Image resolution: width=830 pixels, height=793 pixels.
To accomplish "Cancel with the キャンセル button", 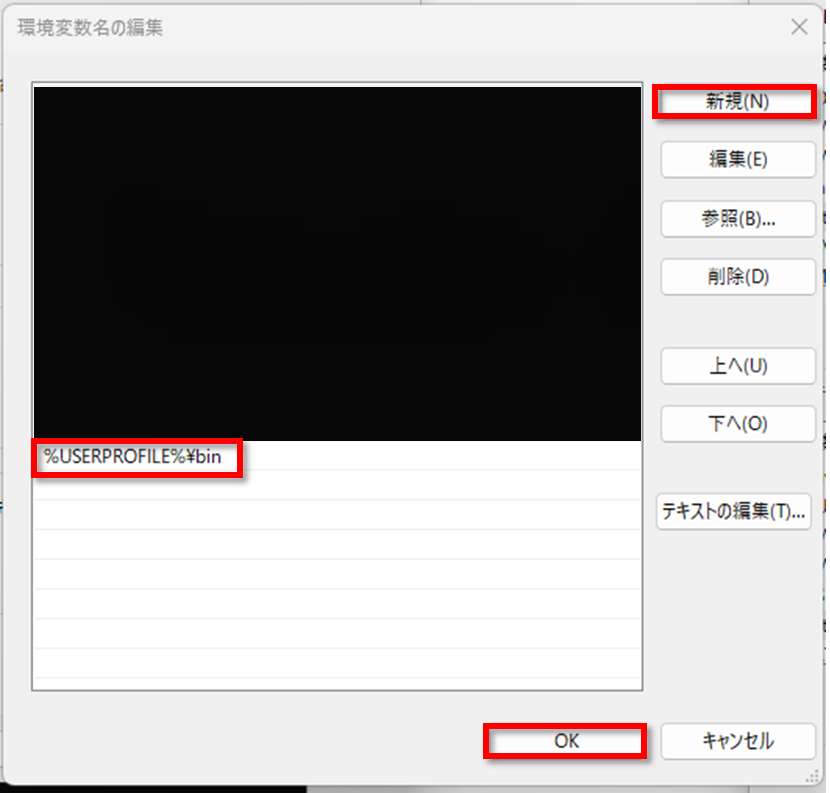I will [x=738, y=741].
